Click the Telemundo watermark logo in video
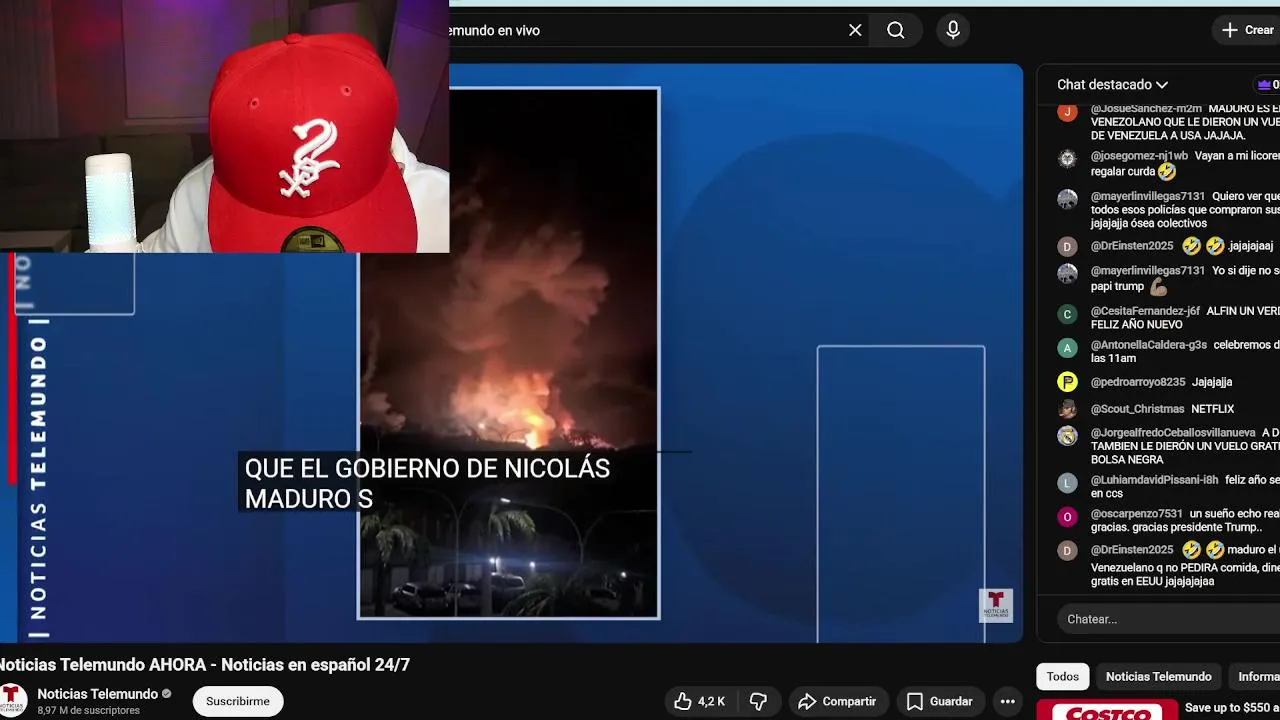This screenshot has height=720, width=1280. (x=995, y=605)
